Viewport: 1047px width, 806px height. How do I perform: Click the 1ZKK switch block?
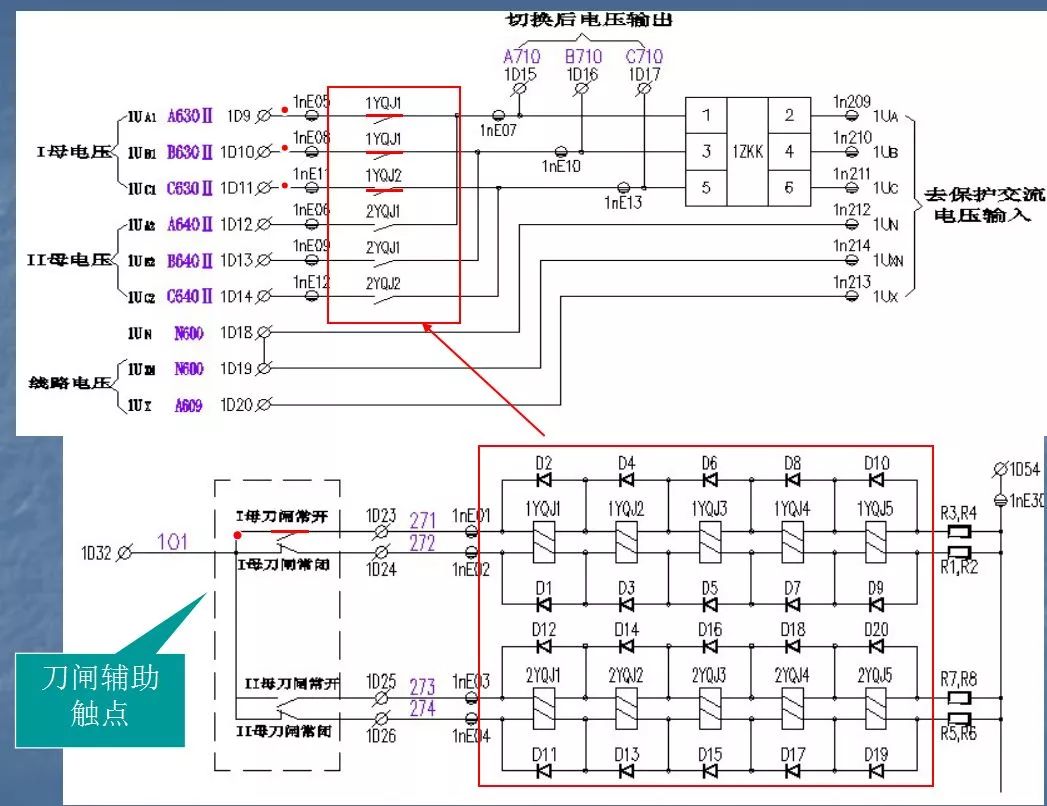[x=748, y=152]
